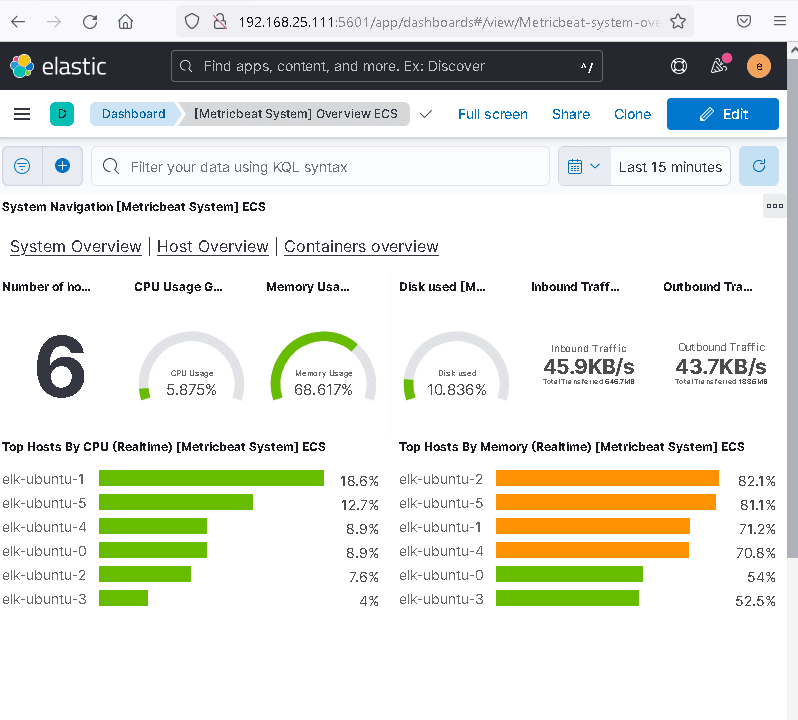Click the Outbound Traffic 43.7KB/s value
This screenshot has width=798, height=720.
(721, 366)
